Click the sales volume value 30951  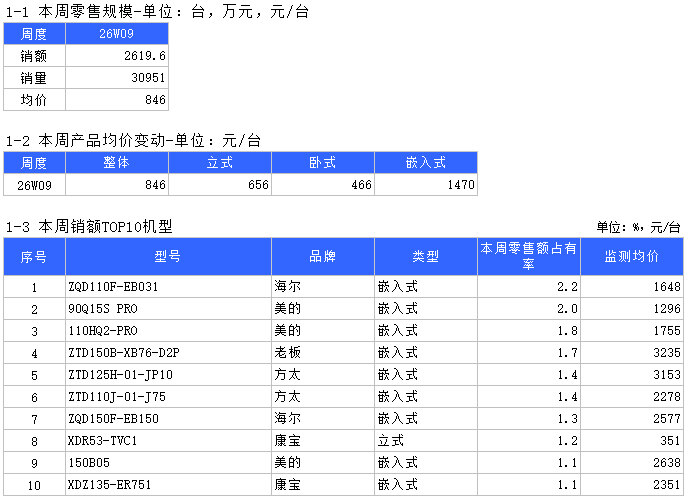click(x=117, y=78)
